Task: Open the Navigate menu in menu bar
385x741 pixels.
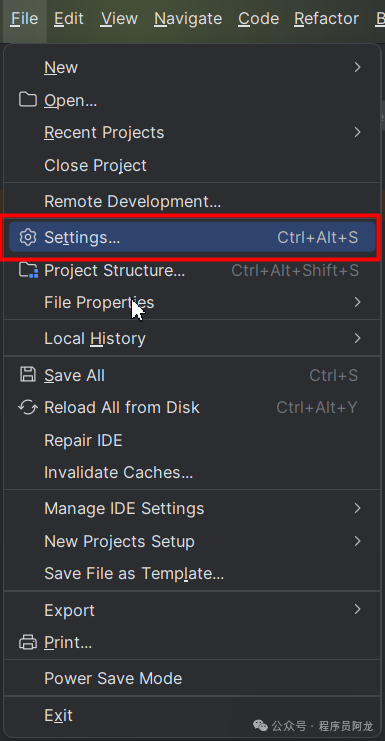Action: point(188,19)
